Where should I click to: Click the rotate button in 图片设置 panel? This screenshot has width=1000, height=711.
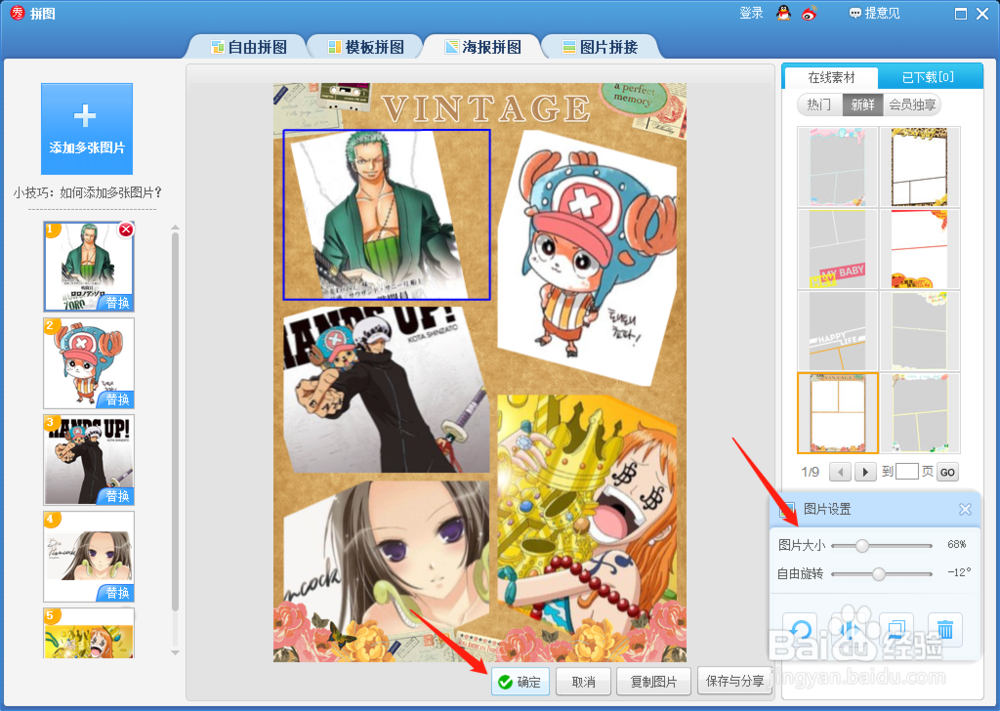800,630
